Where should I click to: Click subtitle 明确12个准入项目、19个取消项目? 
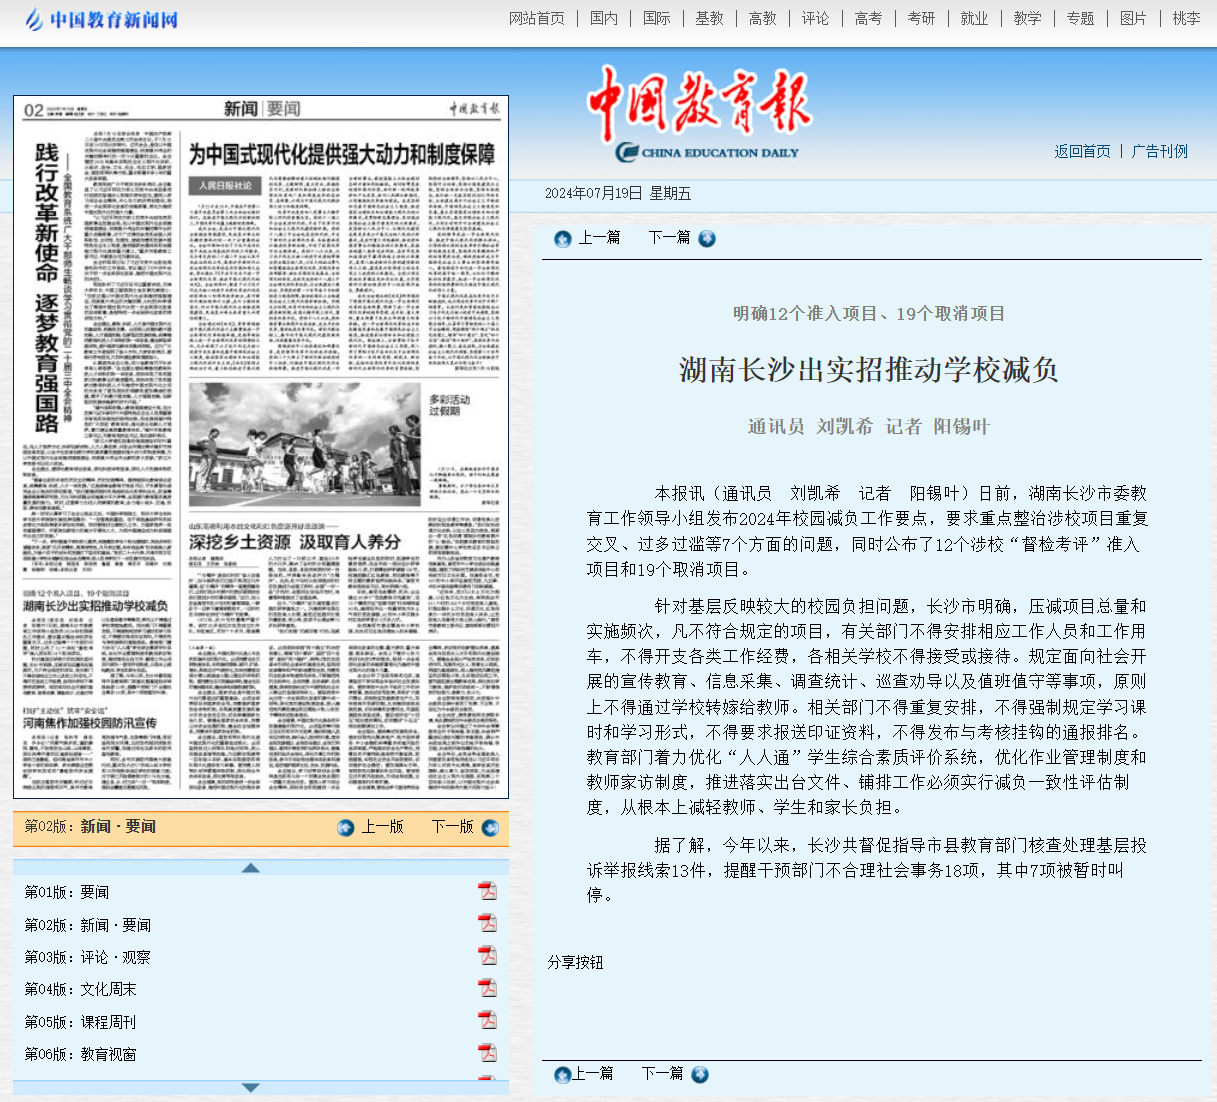pos(869,314)
